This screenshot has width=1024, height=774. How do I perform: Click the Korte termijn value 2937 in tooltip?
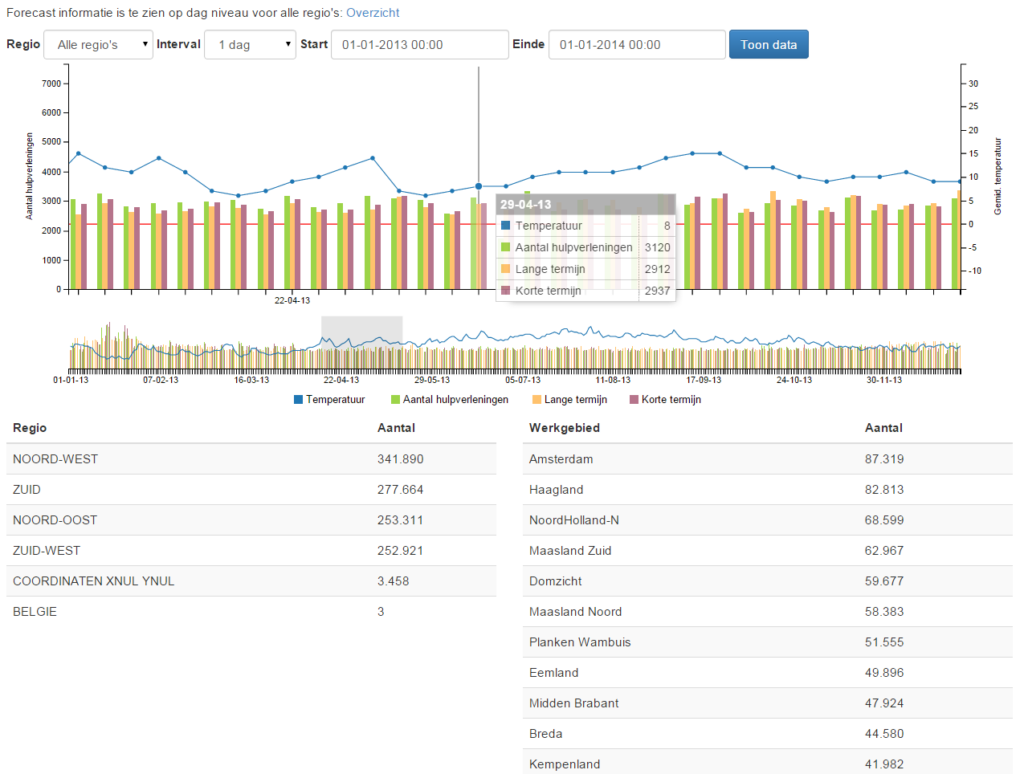click(657, 291)
